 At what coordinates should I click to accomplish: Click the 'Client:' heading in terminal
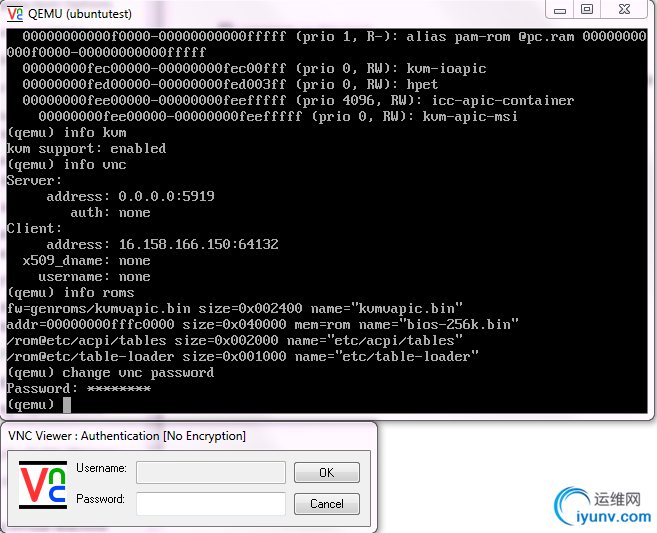[34, 228]
